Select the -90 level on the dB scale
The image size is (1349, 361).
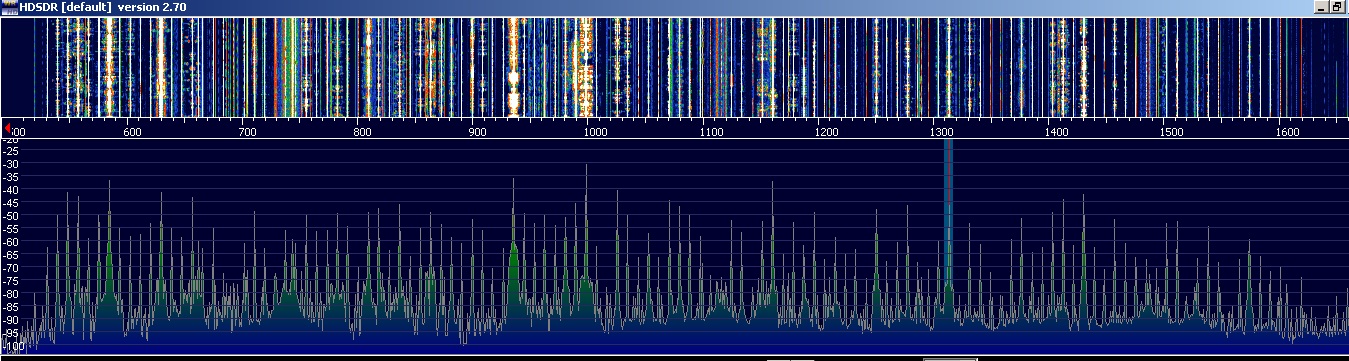click(11, 319)
